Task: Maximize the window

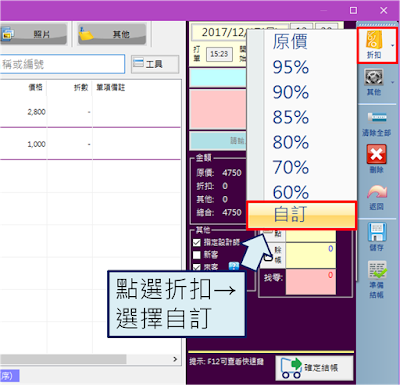Action: coord(354,10)
